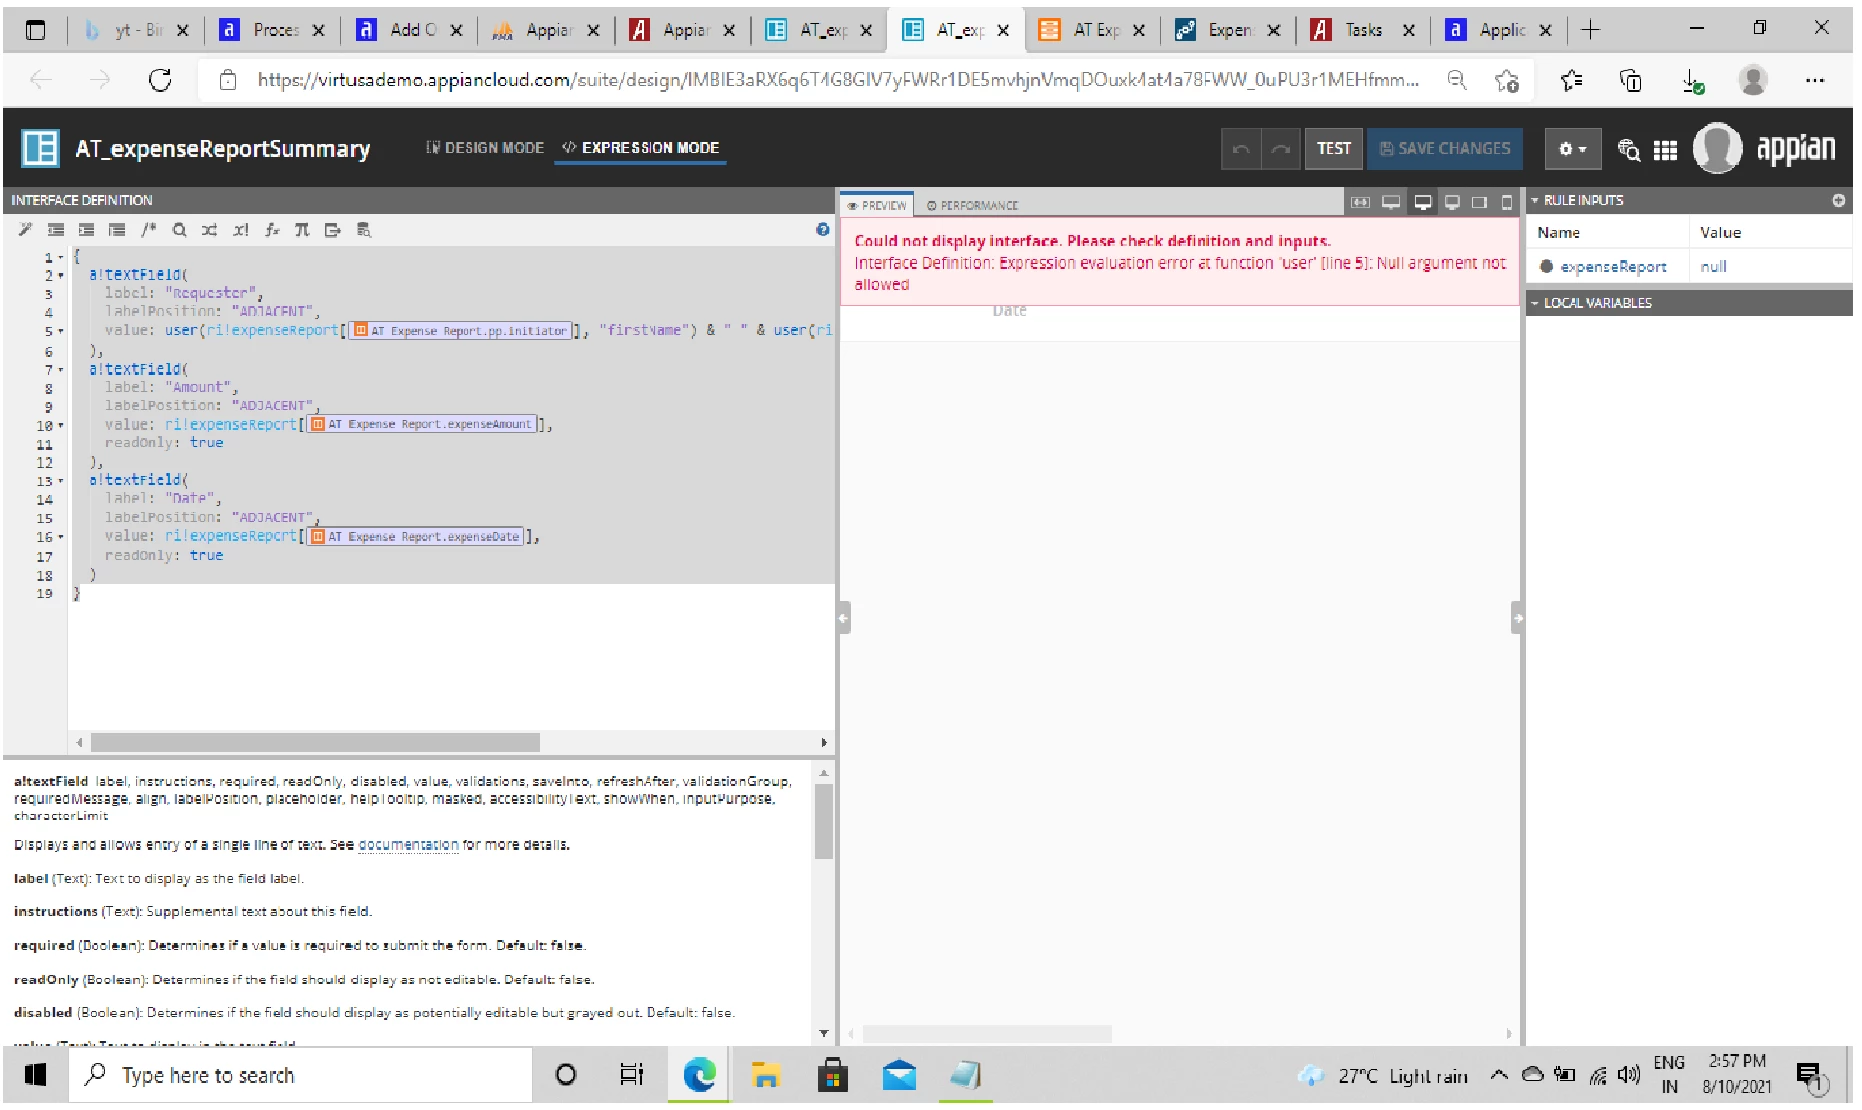
Task: Click the x! rule input icon
Action: (241, 230)
